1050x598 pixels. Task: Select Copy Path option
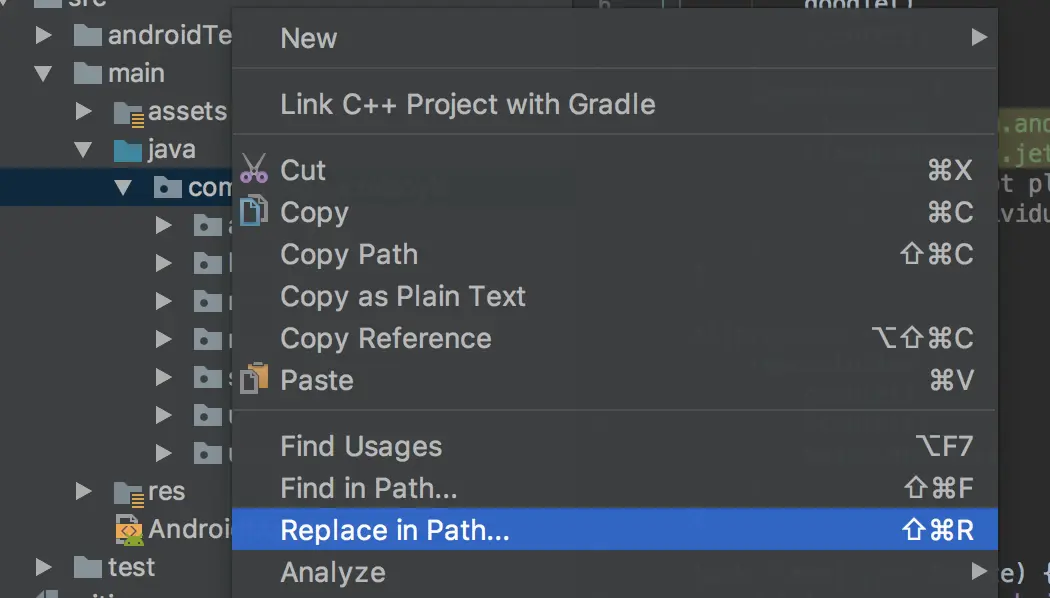click(x=349, y=254)
